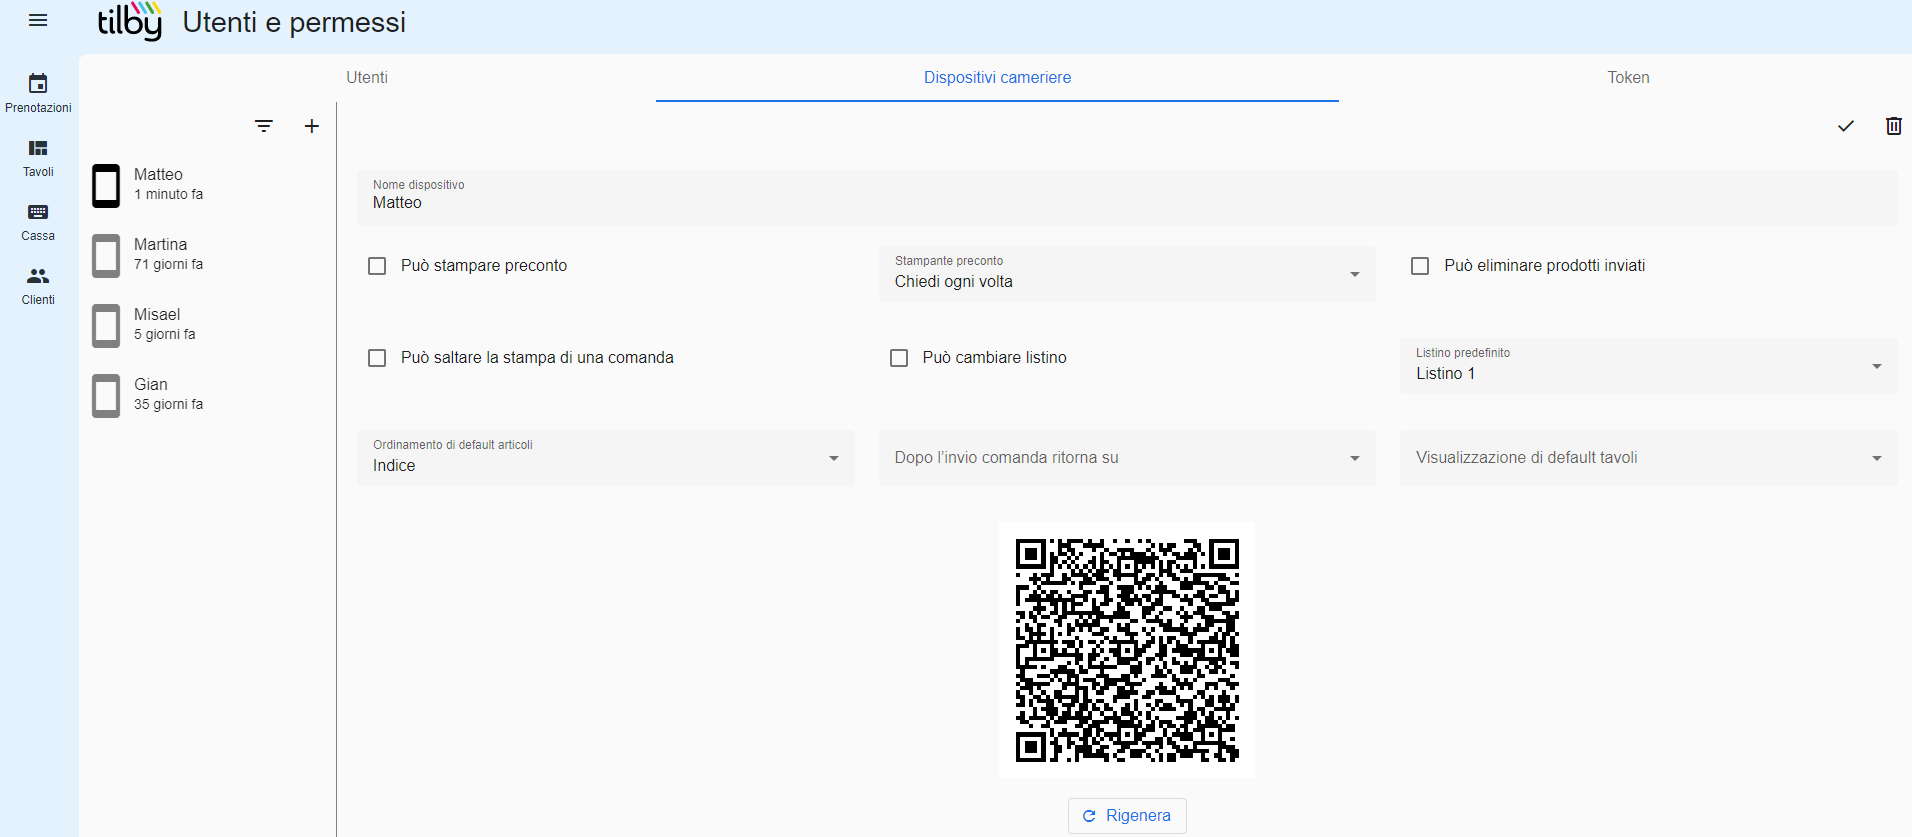The width and height of the screenshot is (1912, 837).
Task: Click the Nome dispositivo input field
Action: (1127, 197)
